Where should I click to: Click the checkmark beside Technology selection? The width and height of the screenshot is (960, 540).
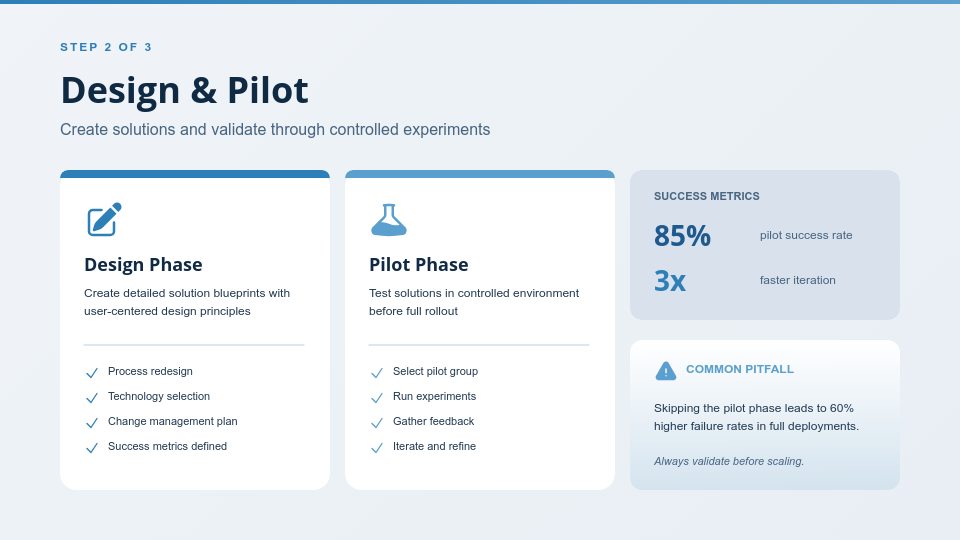pos(92,398)
